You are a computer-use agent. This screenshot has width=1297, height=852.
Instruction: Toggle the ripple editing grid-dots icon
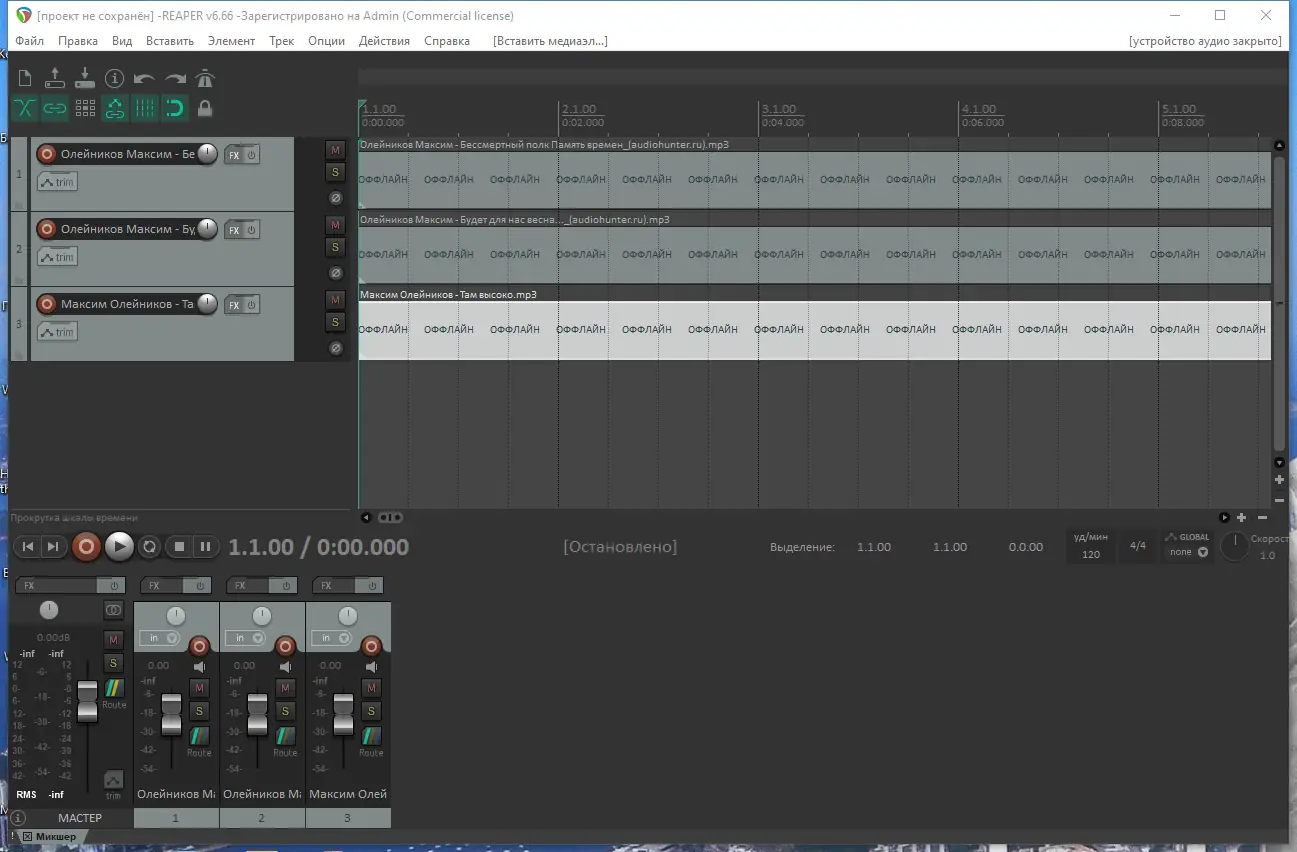pos(85,108)
